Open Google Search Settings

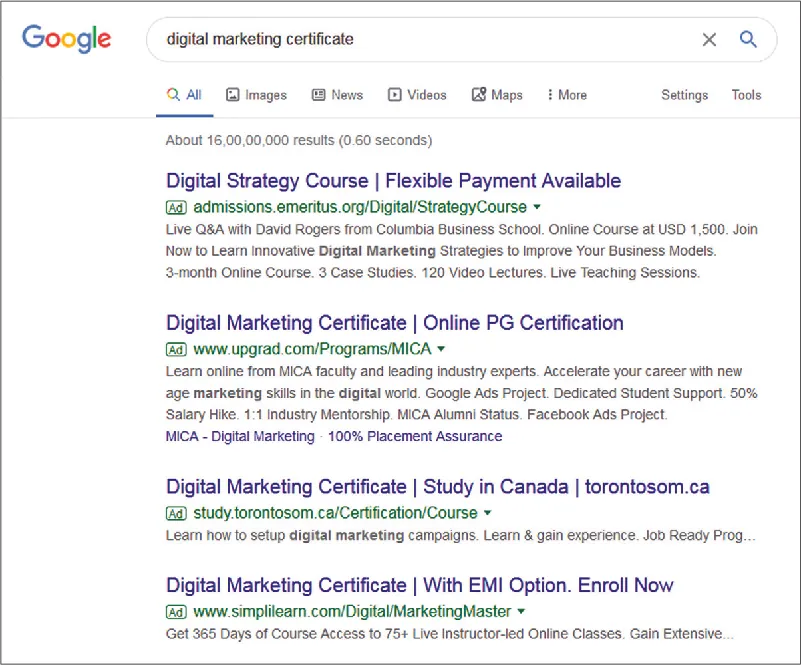pyautogui.click(x=684, y=94)
